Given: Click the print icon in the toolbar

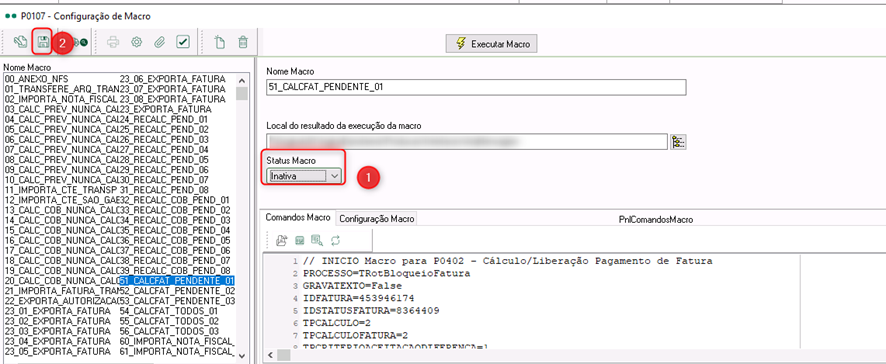Looking at the screenshot, I should click(x=113, y=42).
